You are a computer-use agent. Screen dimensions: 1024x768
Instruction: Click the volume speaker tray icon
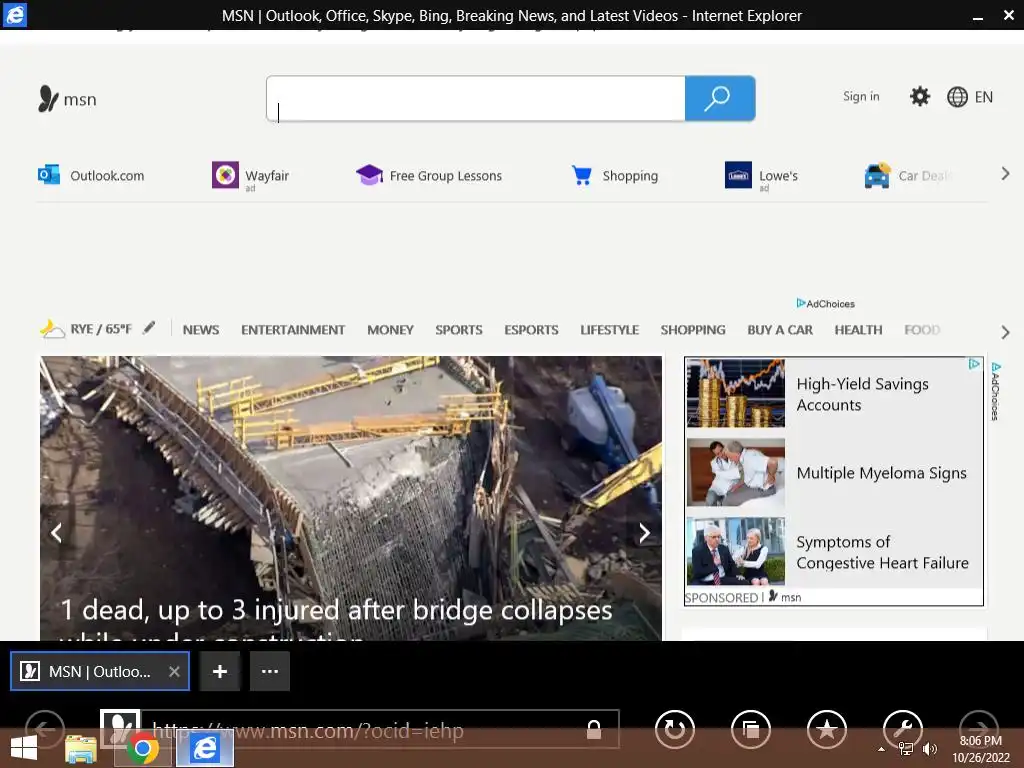pos(929,749)
